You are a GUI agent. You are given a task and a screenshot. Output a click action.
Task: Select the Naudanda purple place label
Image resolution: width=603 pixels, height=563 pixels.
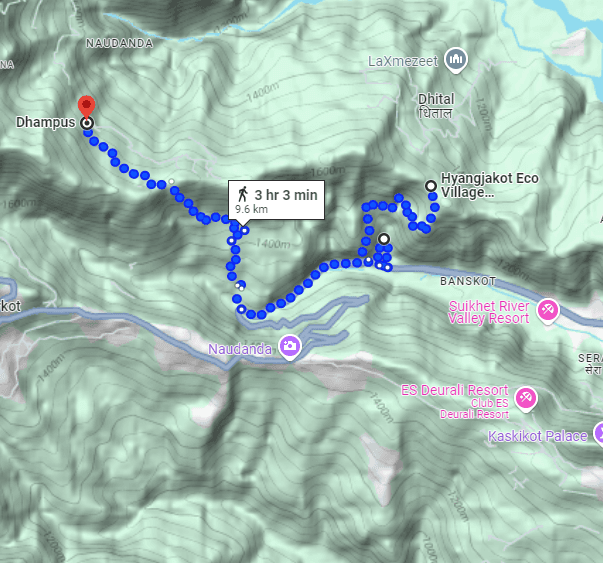pyautogui.click(x=240, y=349)
